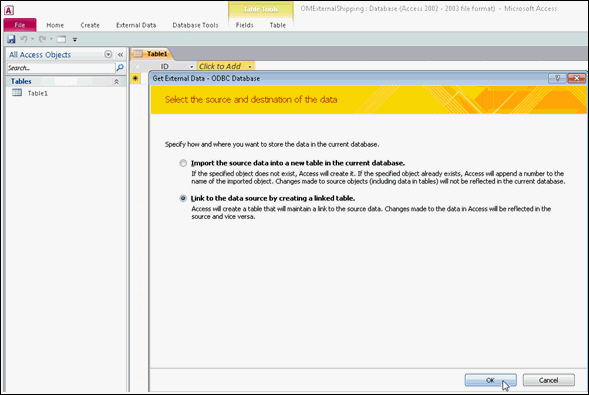Confirm dialog with the OK button

coord(491,380)
